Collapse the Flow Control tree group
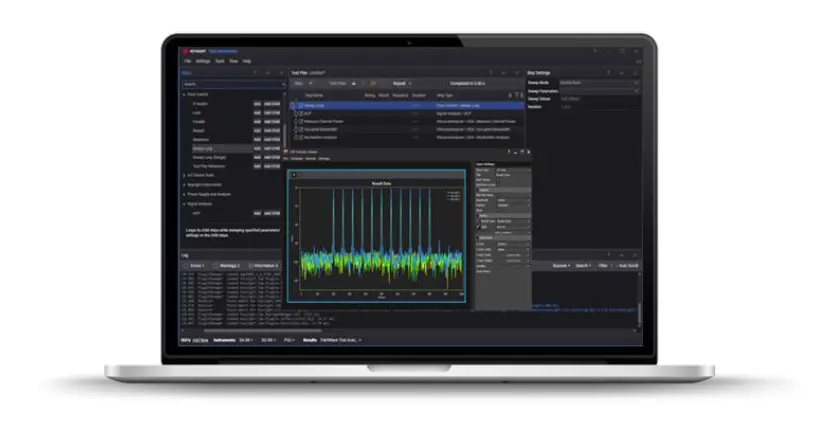 click(184, 94)
